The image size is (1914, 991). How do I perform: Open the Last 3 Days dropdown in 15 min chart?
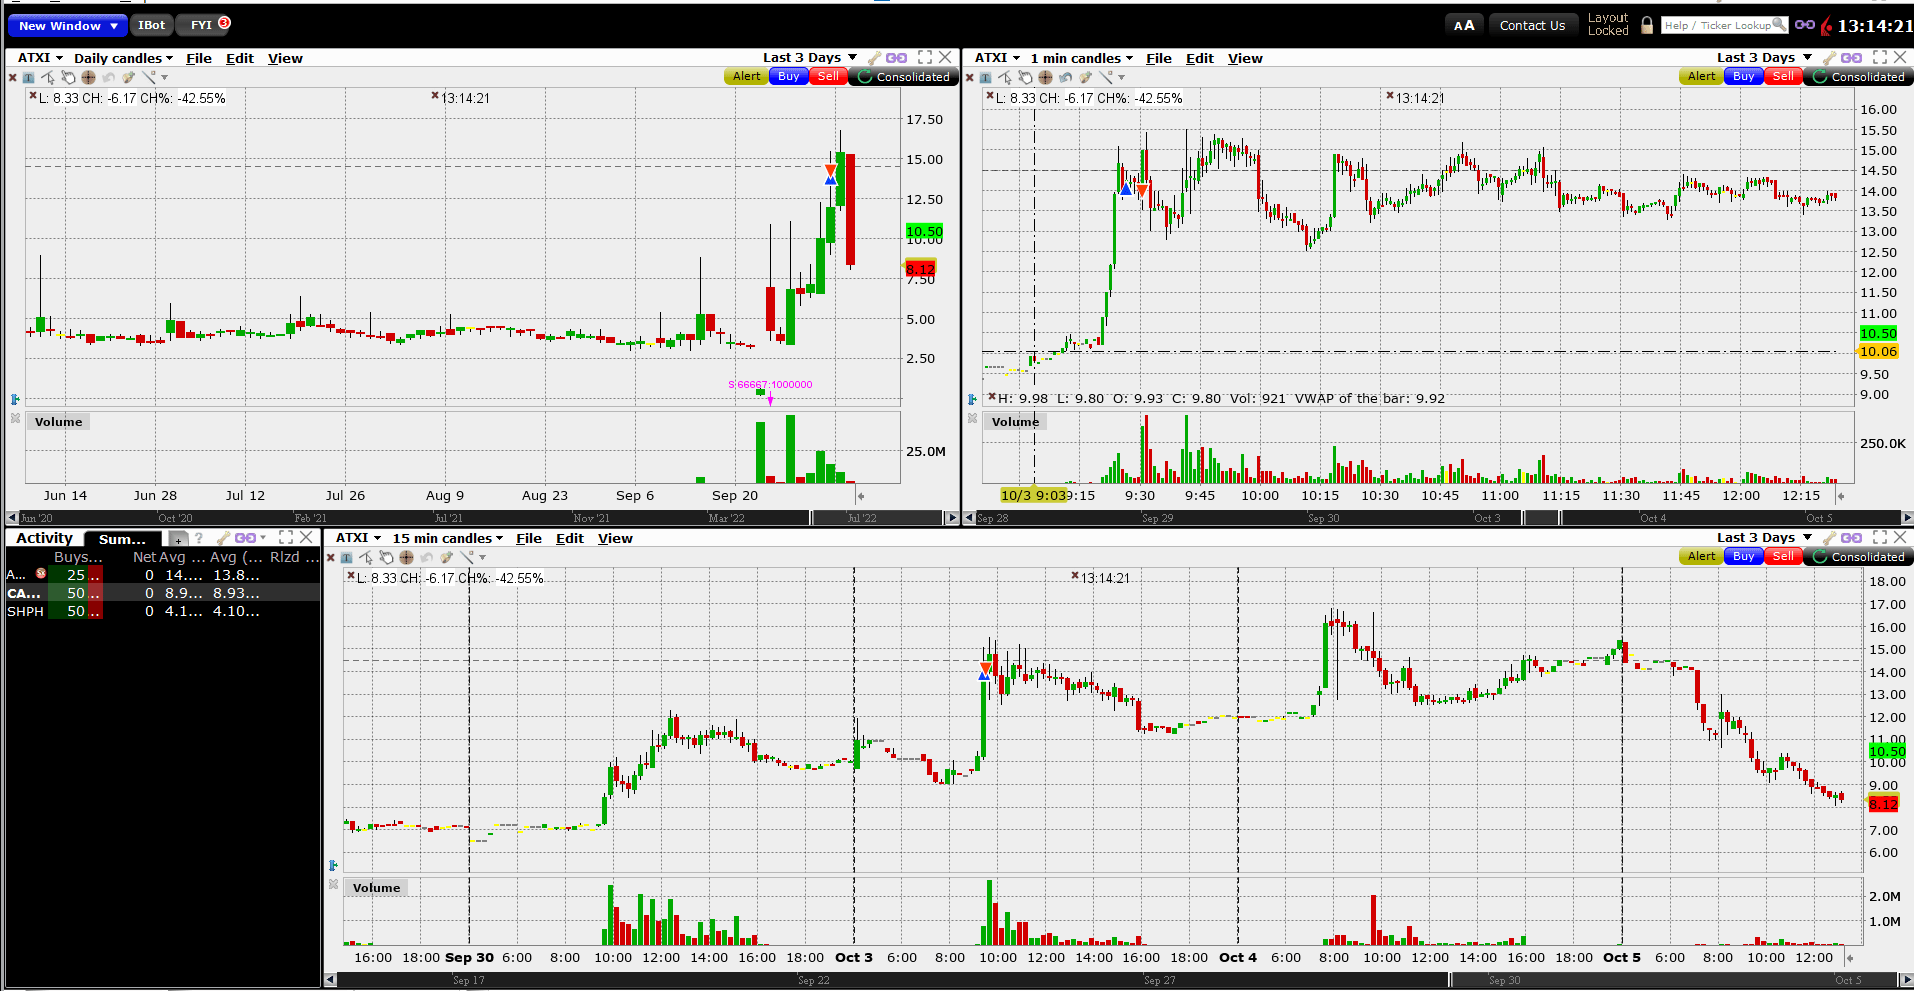click(x=1765, y=538)
